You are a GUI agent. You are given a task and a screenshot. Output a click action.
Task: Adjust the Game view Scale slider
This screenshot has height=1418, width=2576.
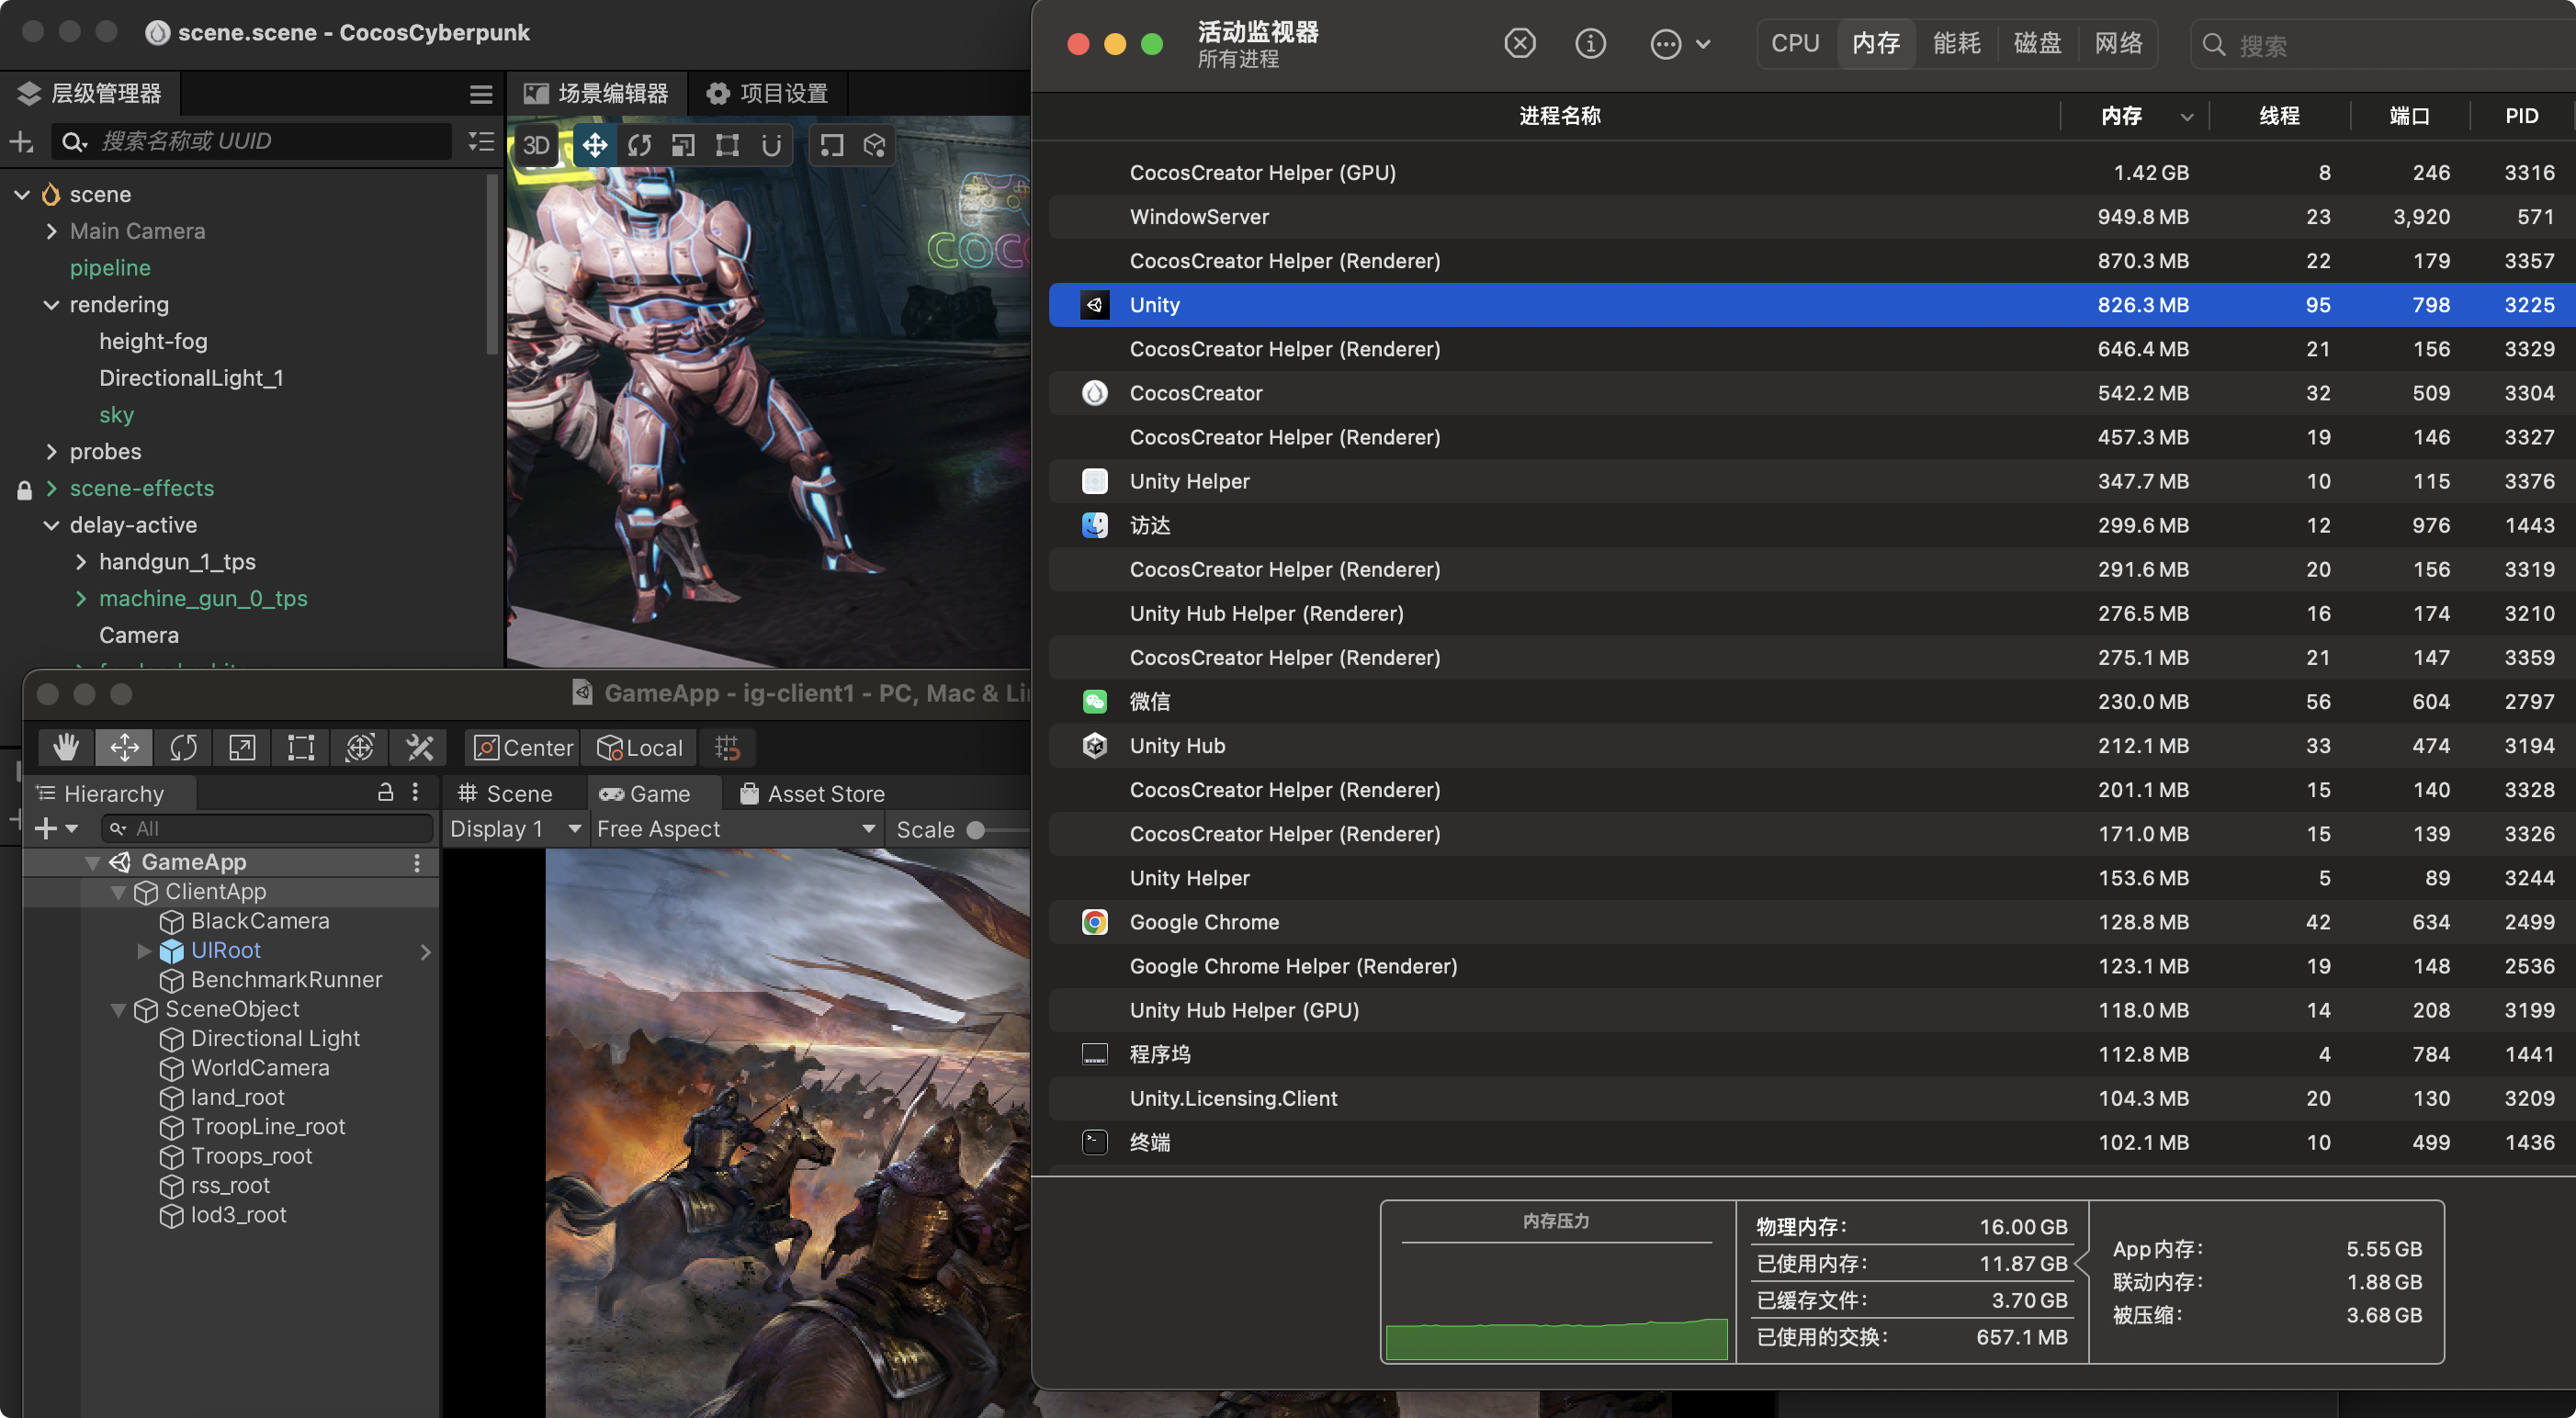click(977, 830)
